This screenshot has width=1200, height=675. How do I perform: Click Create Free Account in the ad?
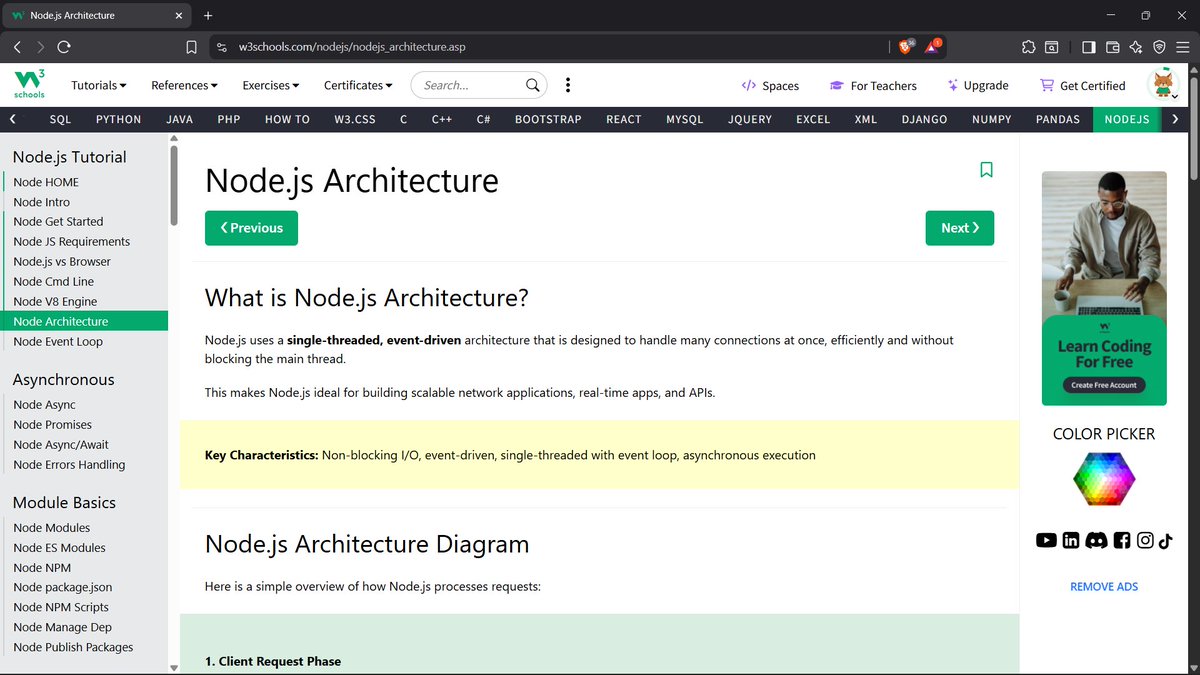point(1104,385)
